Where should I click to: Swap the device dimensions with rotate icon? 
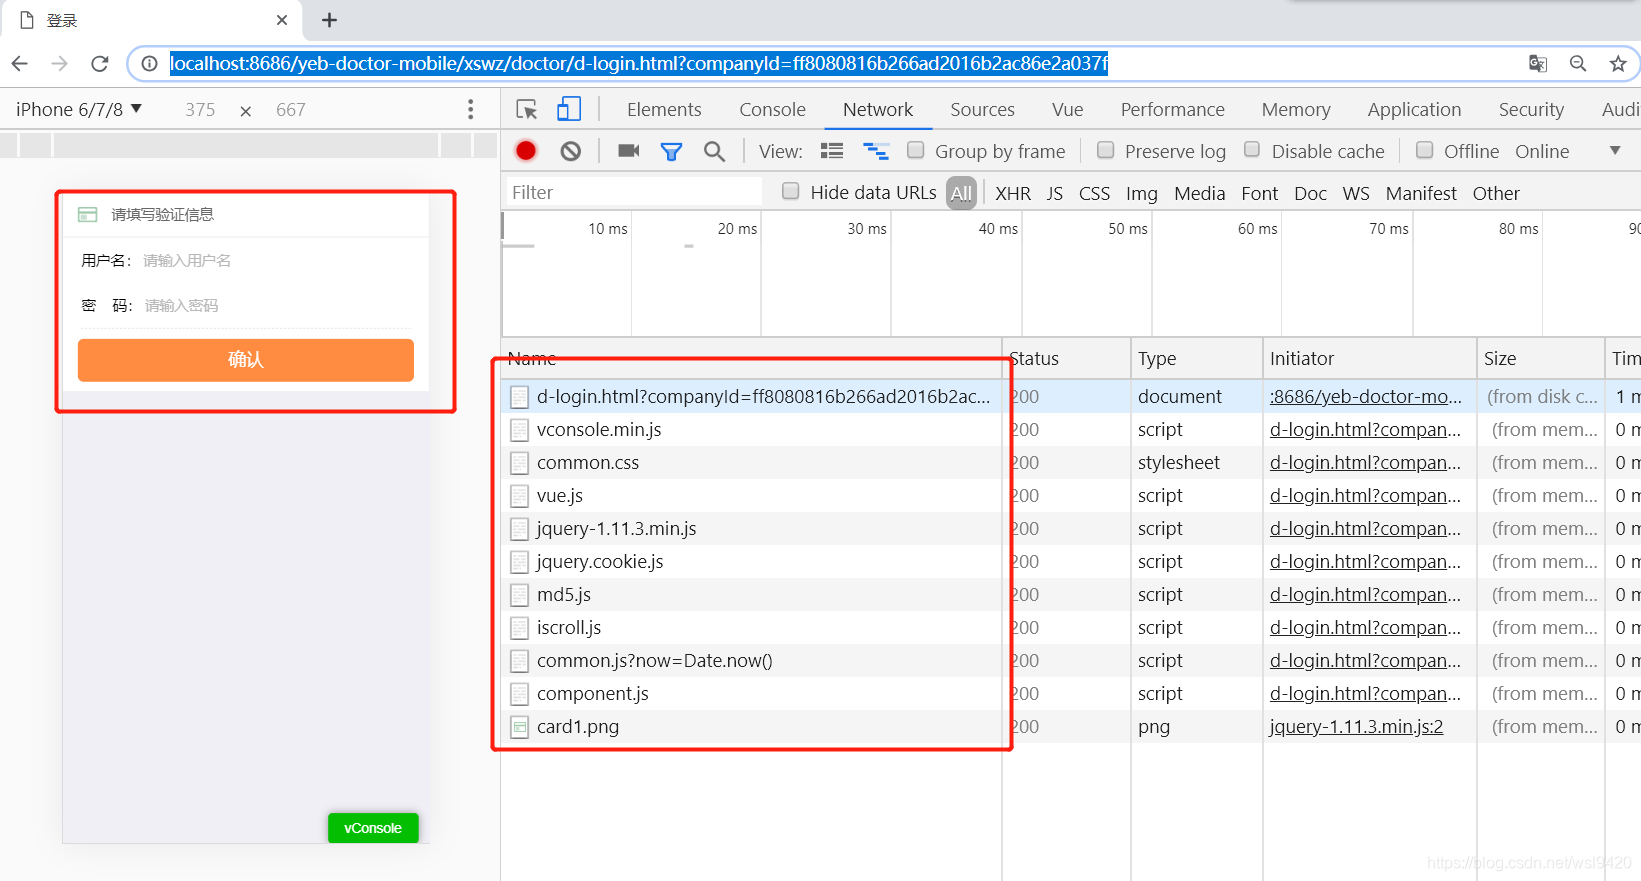(245, 111)
